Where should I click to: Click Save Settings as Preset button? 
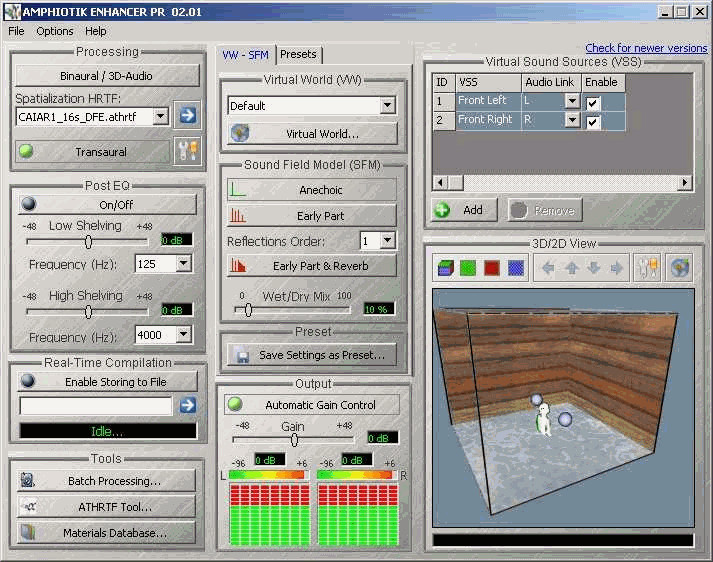(311, 355)
